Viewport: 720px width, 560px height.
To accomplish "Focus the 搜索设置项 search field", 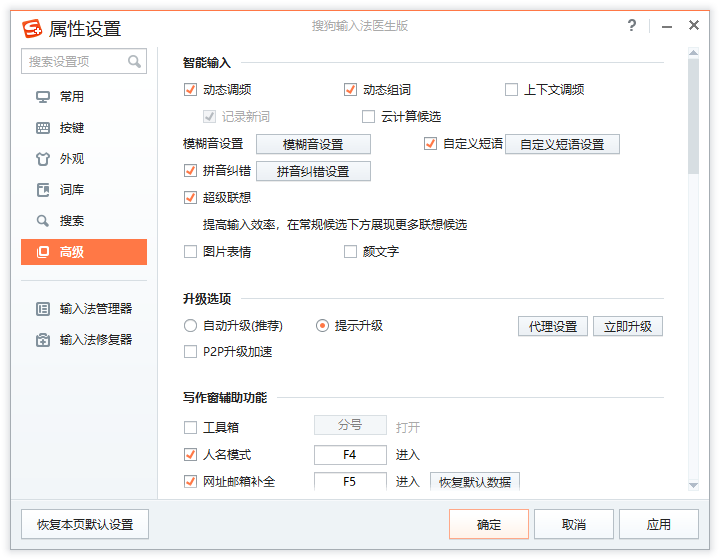I will (x=84, y=61).
